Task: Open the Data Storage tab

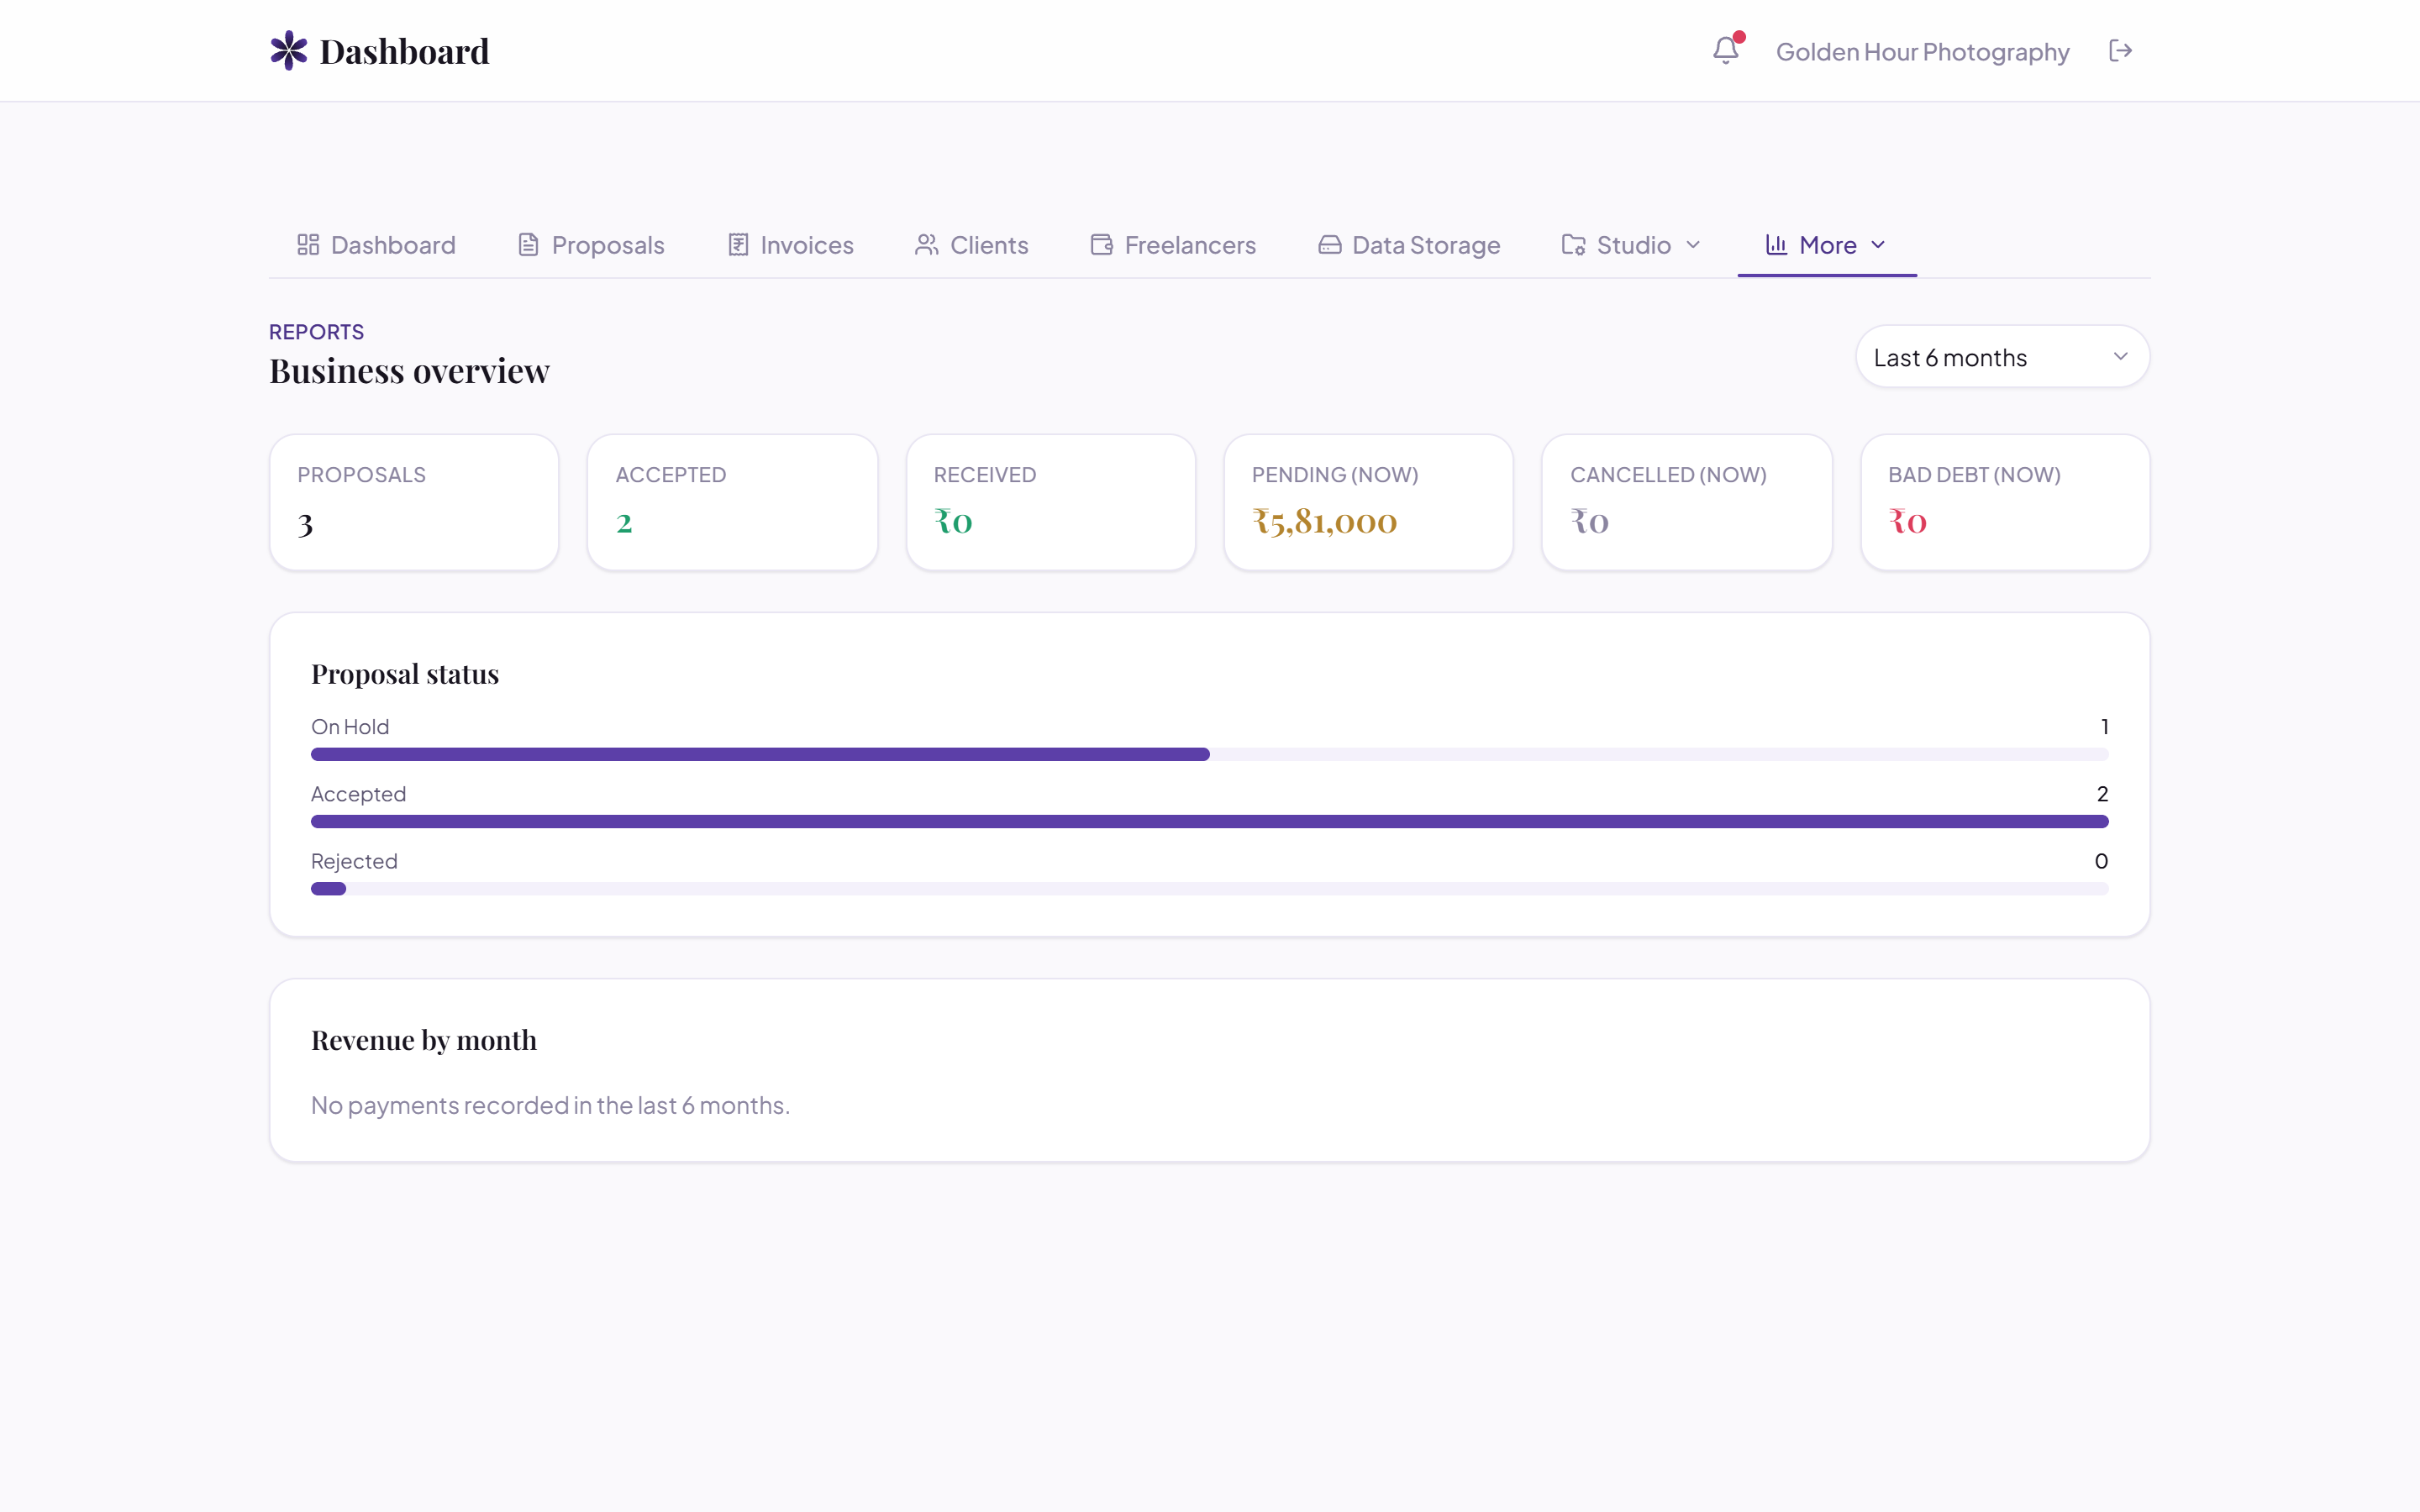Action: [x=1409, y=245]
